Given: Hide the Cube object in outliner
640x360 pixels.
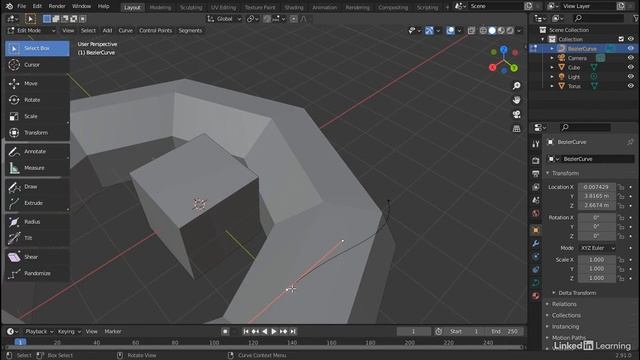Looking at the screenshot, I should pyautogui.click(x=631, y=67).
